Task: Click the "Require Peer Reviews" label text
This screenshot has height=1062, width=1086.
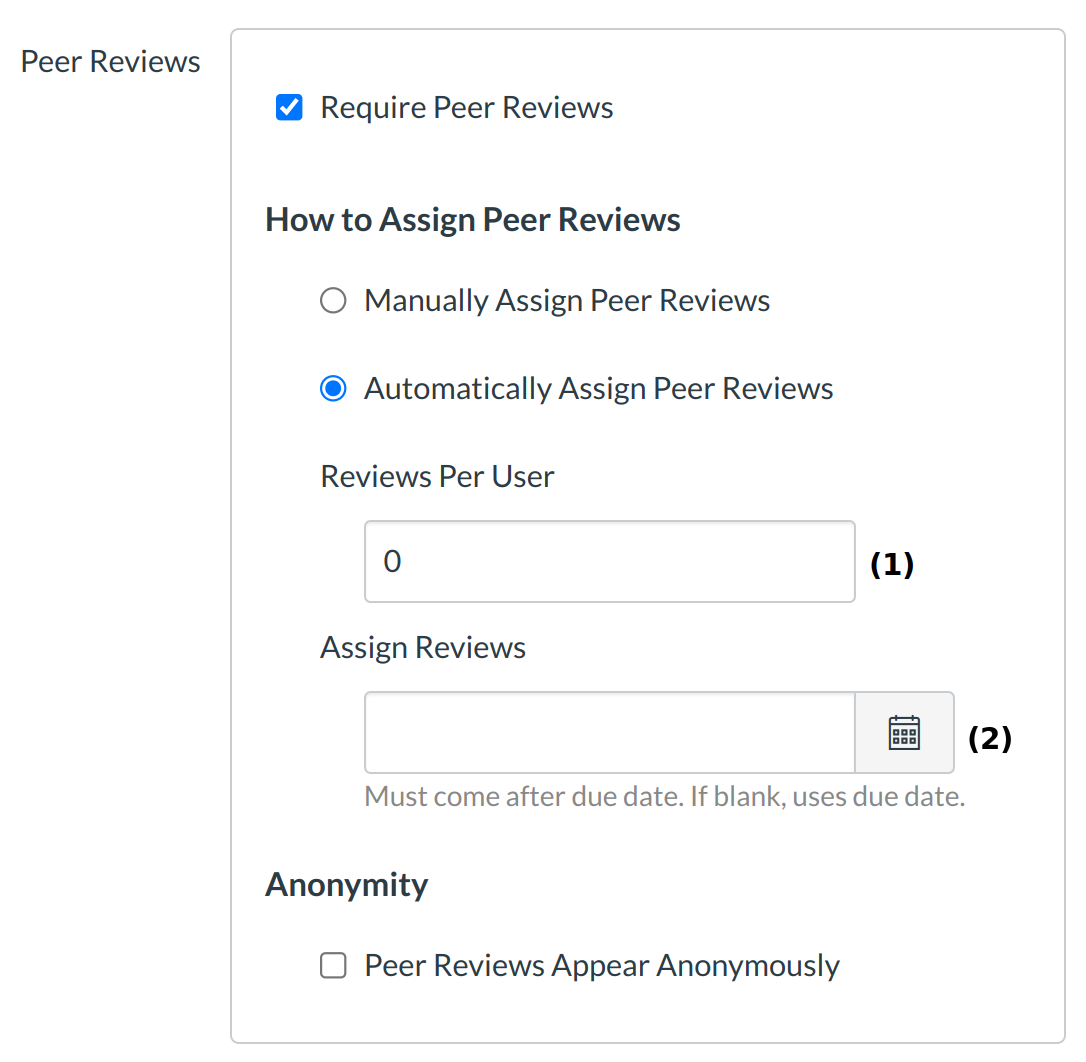Action: coord(466,108)
